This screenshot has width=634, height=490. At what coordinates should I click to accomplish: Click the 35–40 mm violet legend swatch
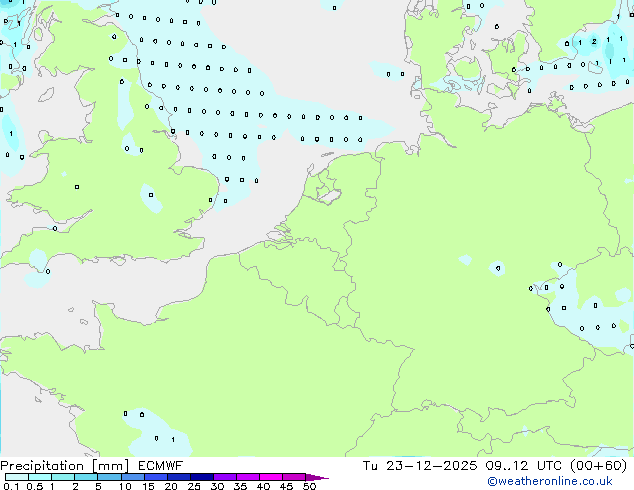(x=247, y=477)
